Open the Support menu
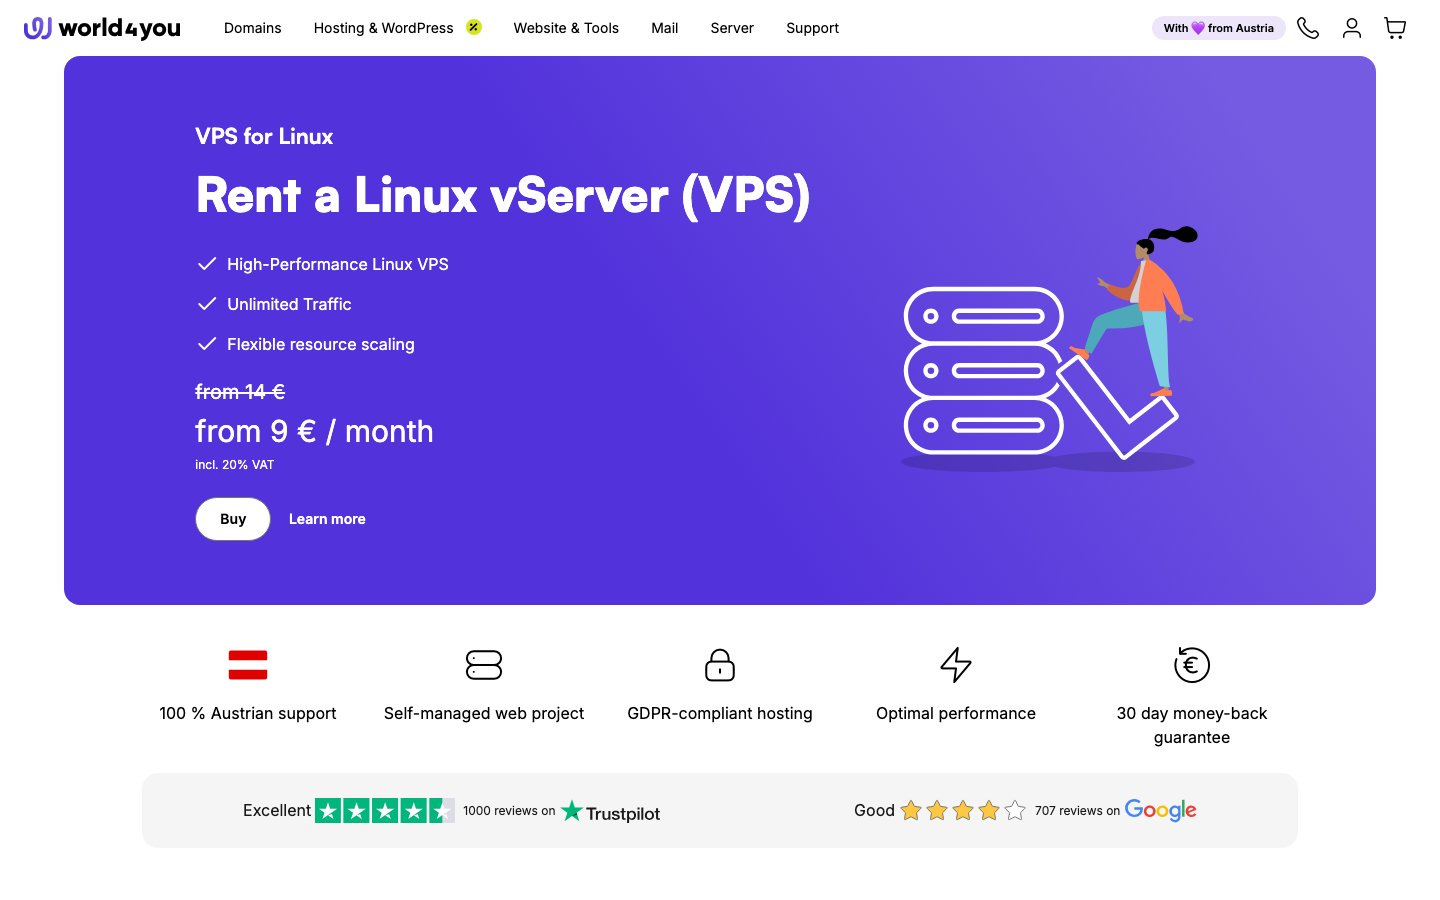Image resolution: width=1440 pixels, height=900 pixels. (812, 28)
